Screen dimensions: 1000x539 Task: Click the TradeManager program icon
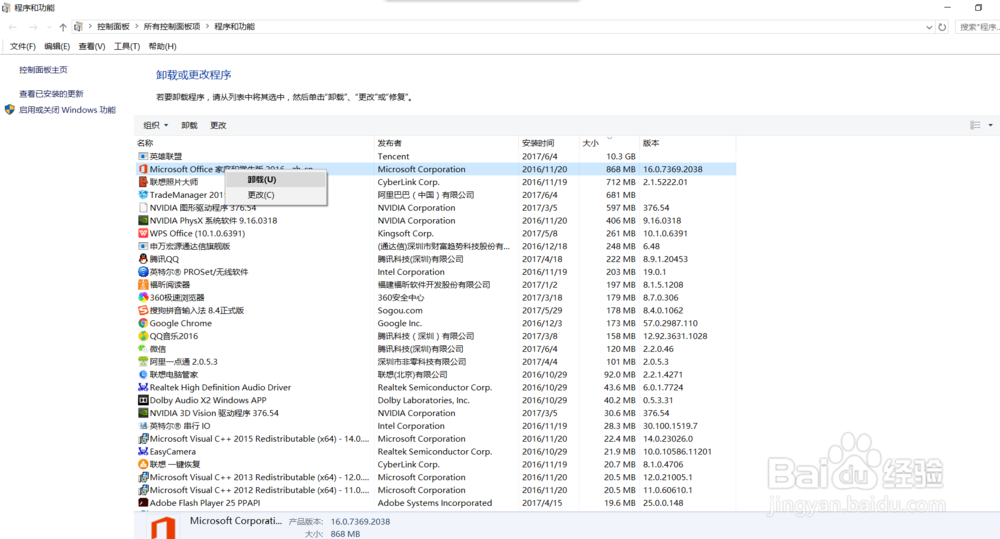143,195
